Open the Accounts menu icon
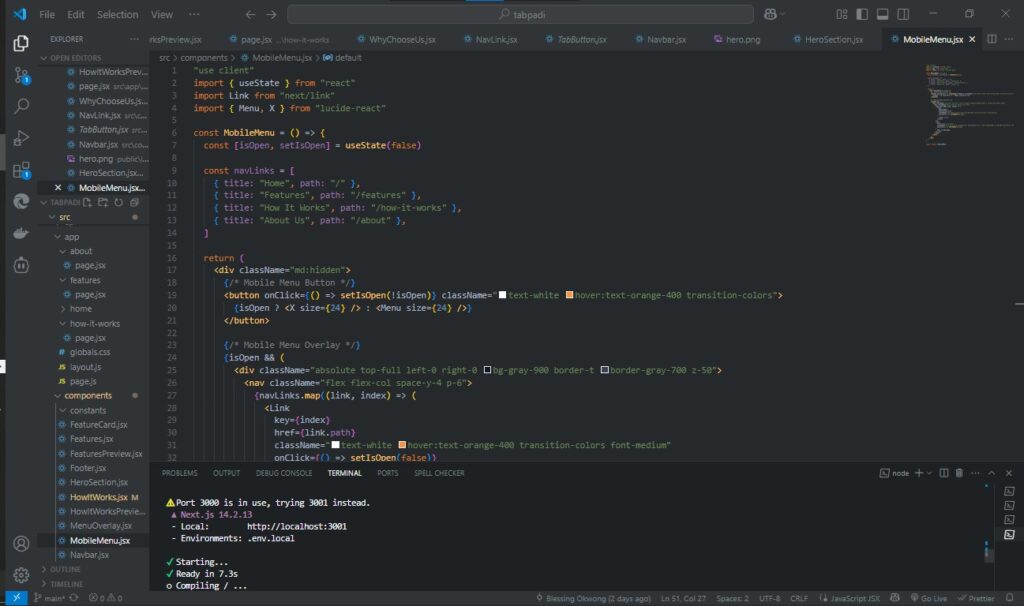The image size is (1024, 606). pyautogui.click(x=21, y=544)
